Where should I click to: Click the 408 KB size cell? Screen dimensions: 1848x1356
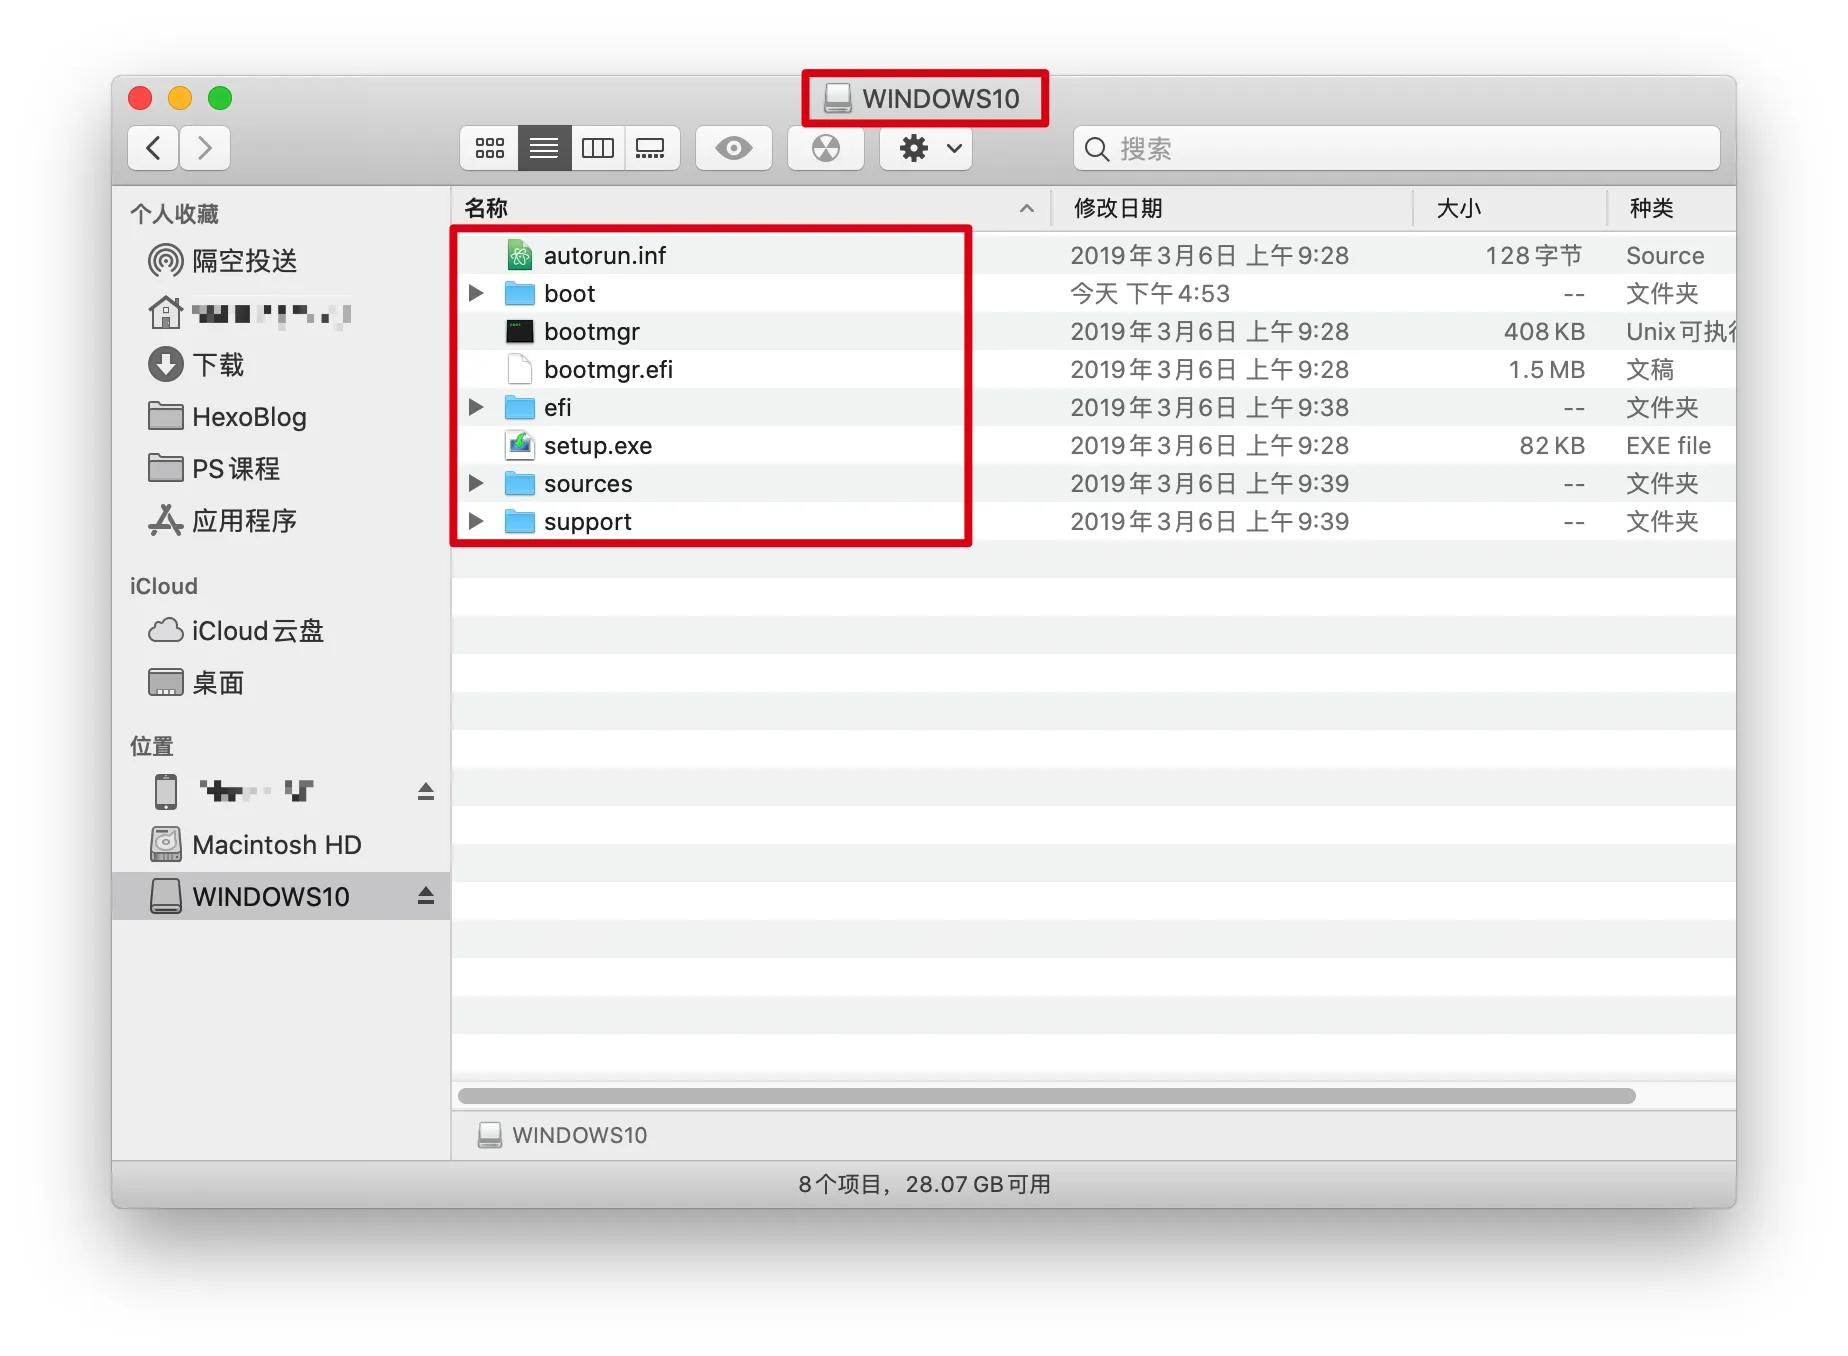point(1544,331)
